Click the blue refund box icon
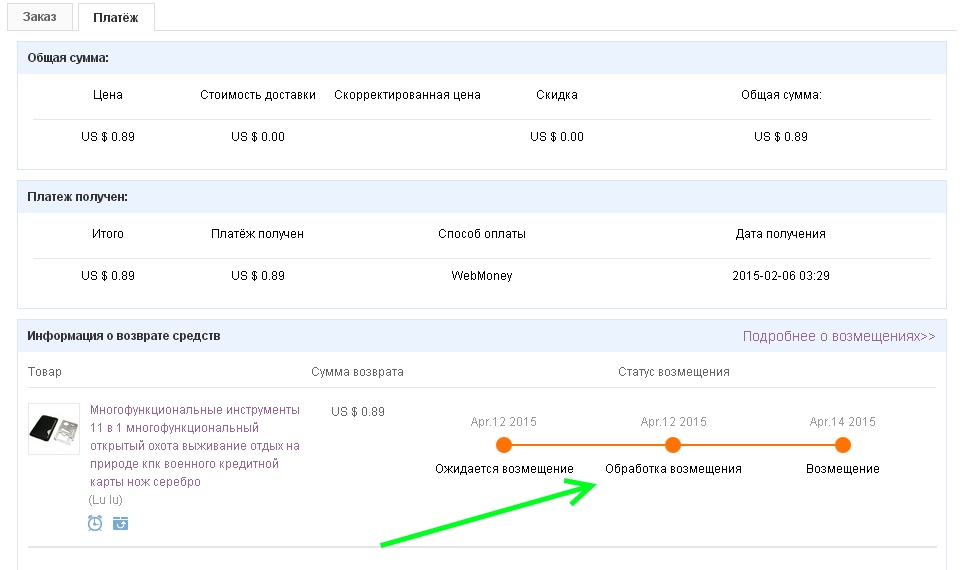Image resolution: width=967 pixels, height=570 pixels. (x=120, y=524)
